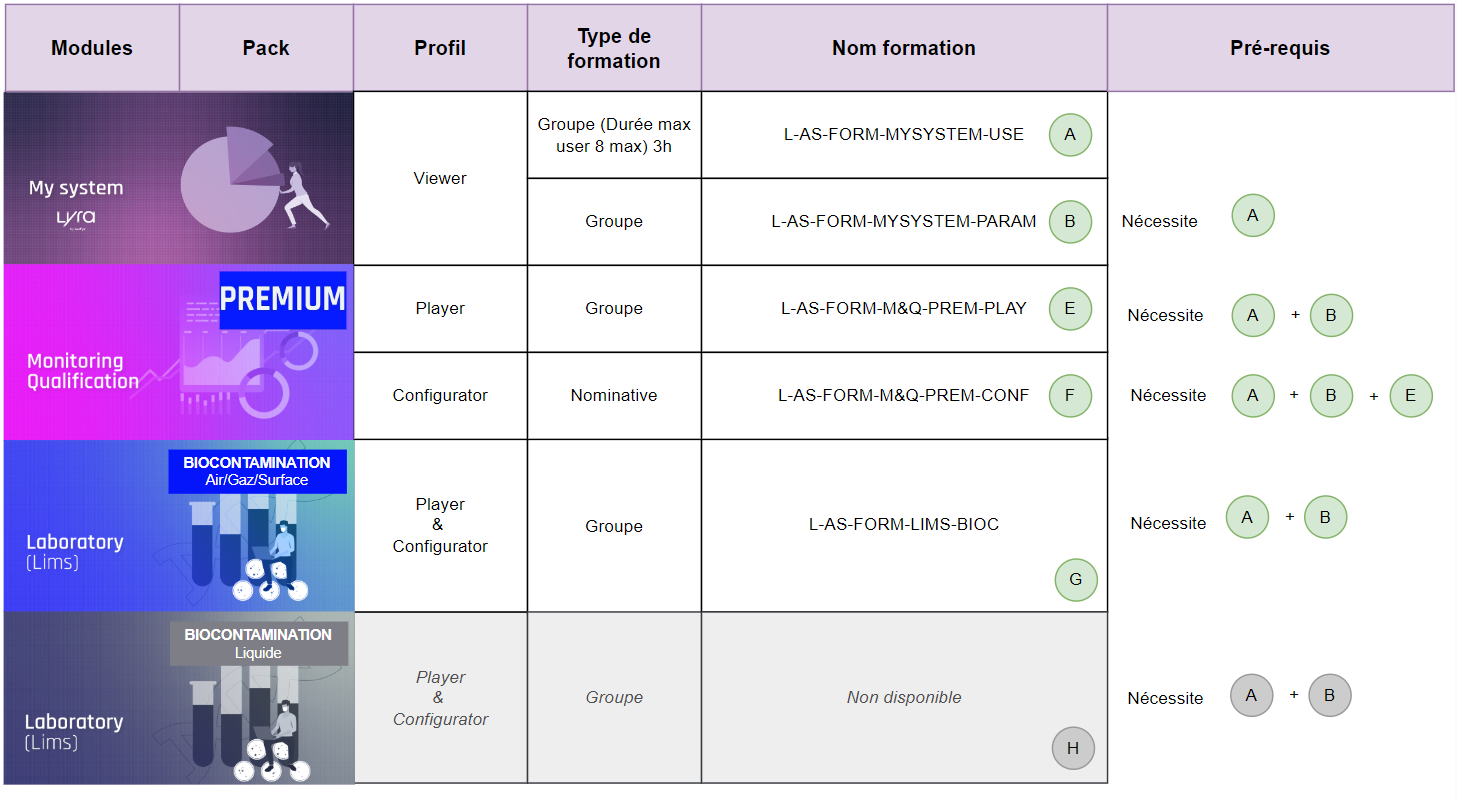Click the E prerequisite badge in Configurator row
1457x799 pixels.
pos(1411,396)
